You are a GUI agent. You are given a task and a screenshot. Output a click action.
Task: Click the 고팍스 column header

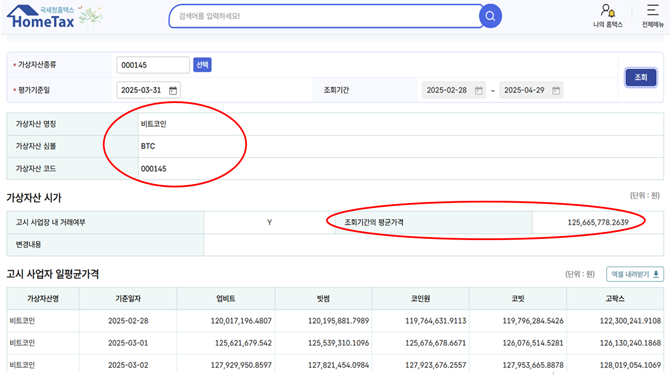coord(615,298)
